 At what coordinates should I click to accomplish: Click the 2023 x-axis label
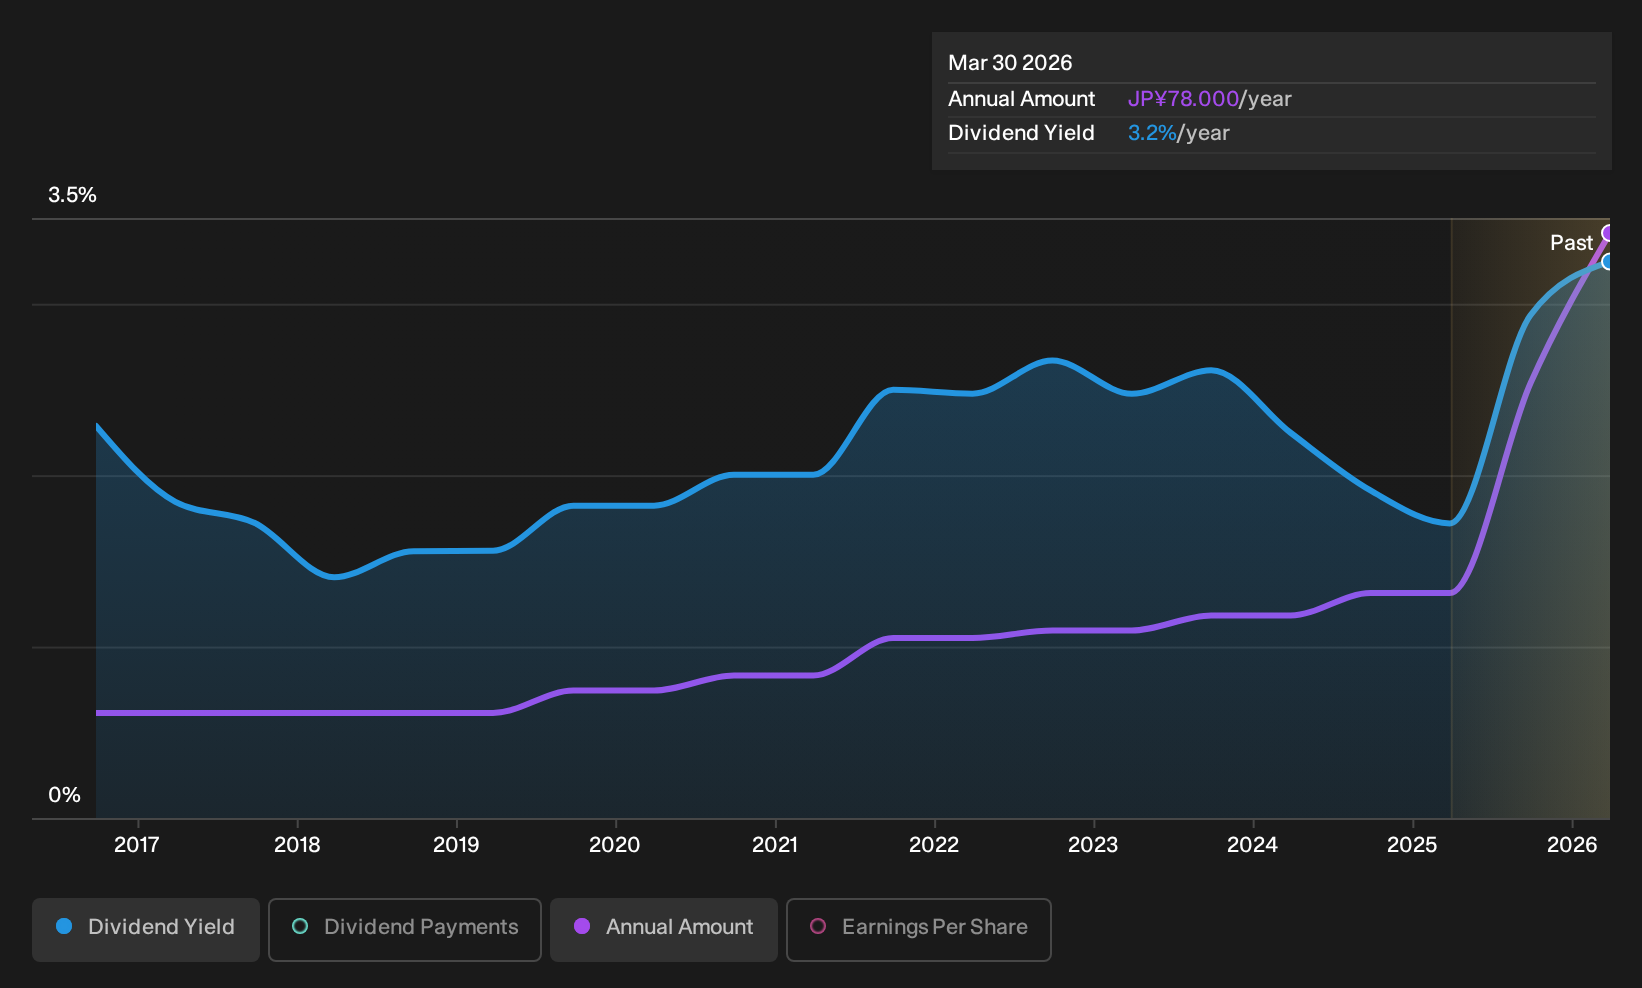click(1093, 845)
